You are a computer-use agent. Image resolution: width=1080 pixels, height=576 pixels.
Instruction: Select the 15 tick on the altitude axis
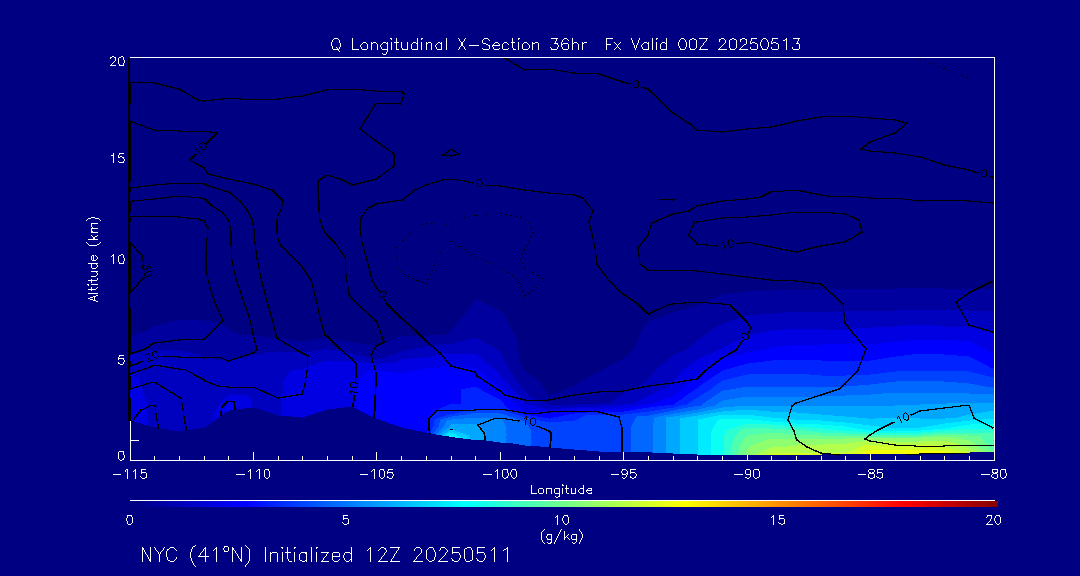pos(117,158)
